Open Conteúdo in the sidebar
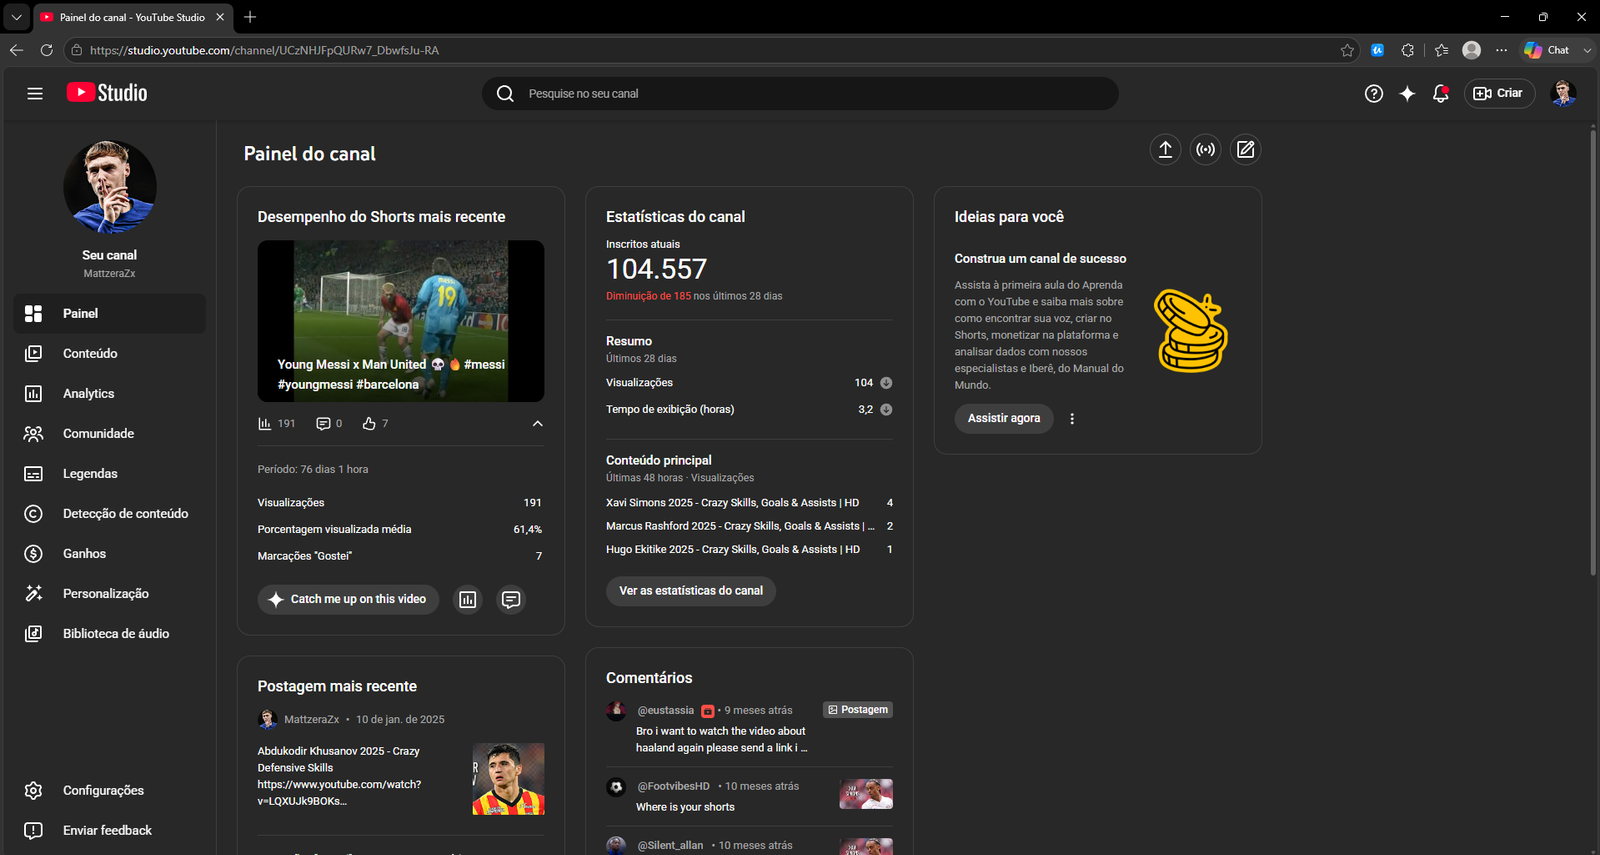Viewport: 1600px width, 855px height. click(110, 353)
